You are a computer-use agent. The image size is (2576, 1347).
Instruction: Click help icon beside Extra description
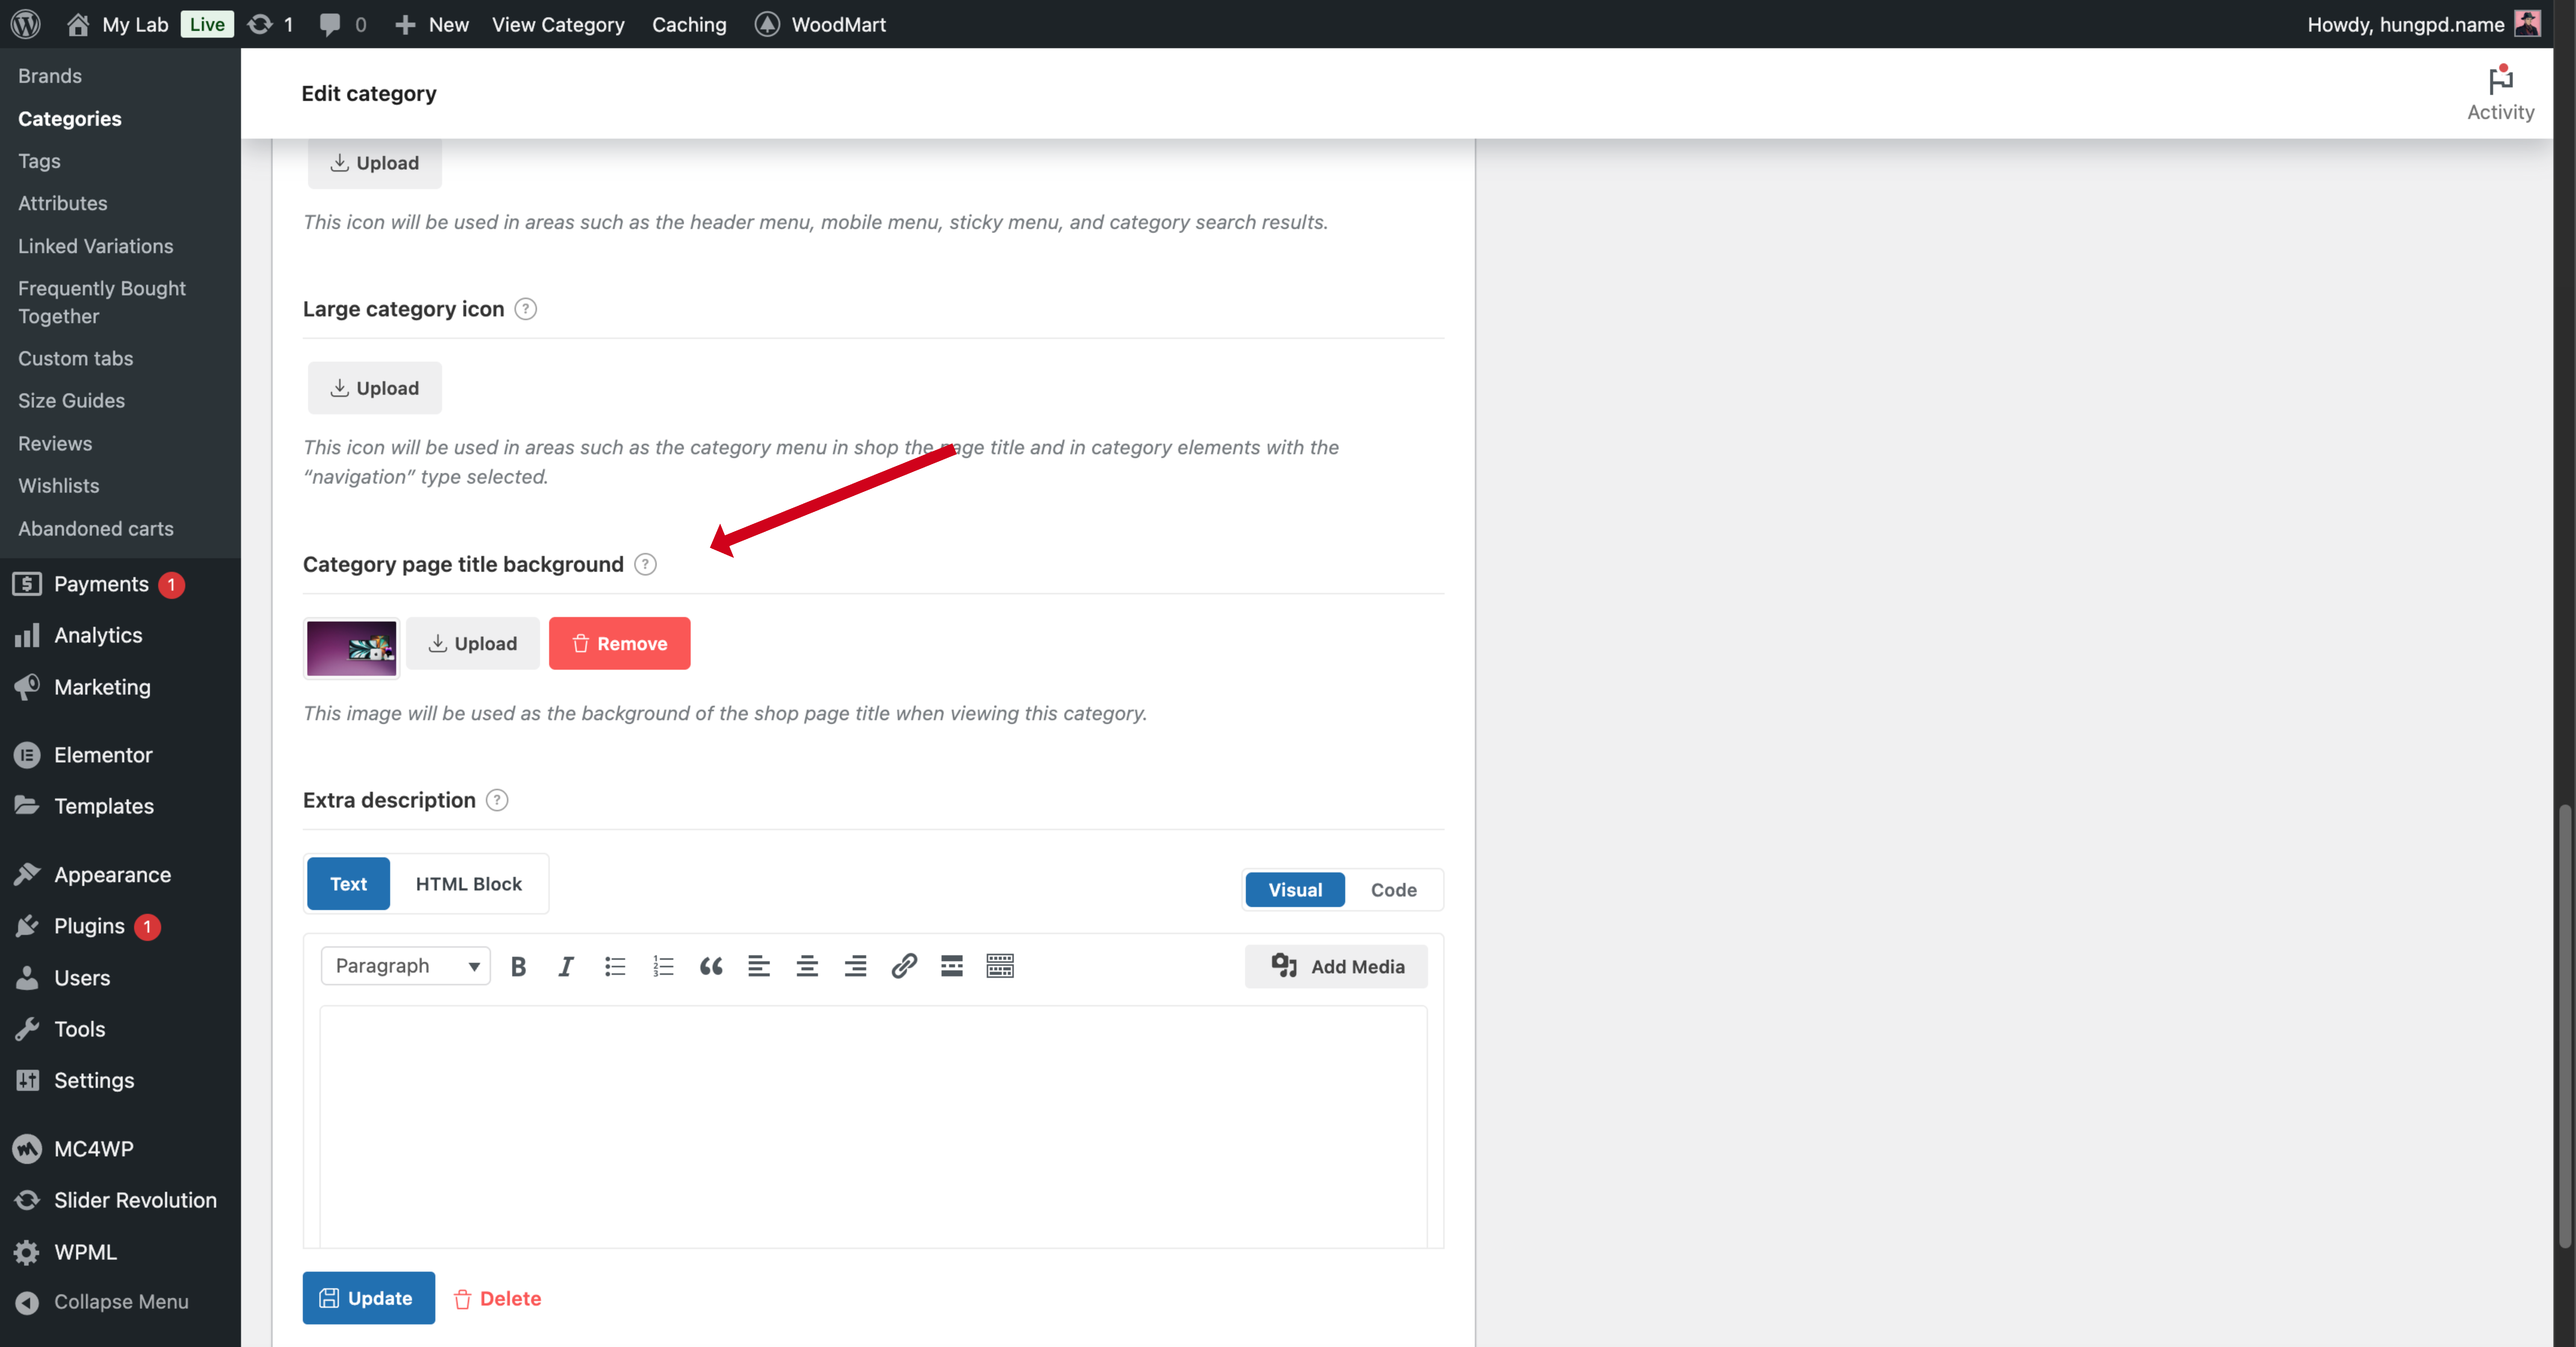(497, 800)
